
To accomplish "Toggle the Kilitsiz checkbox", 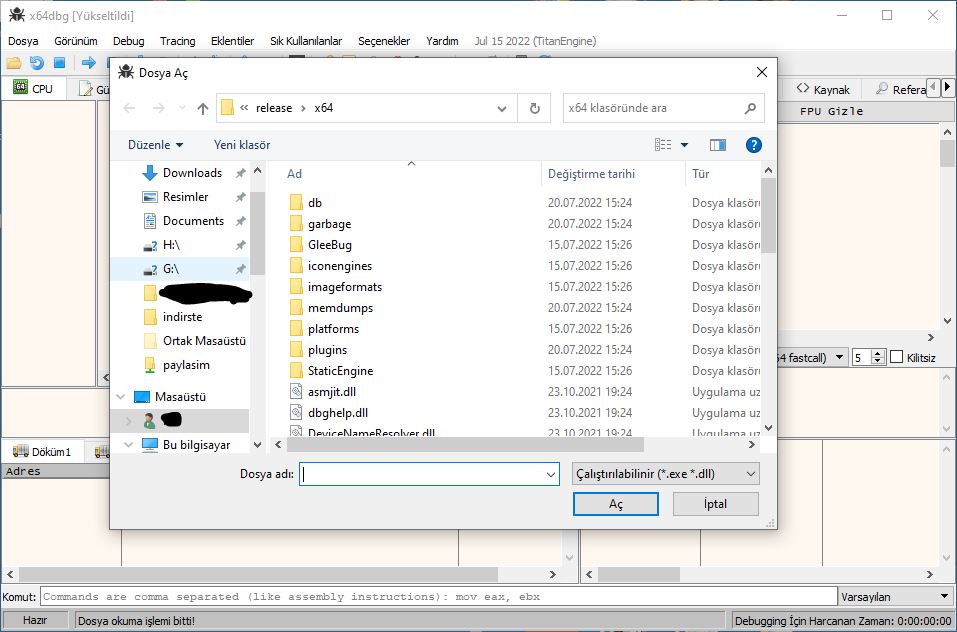I will (897, 357).
